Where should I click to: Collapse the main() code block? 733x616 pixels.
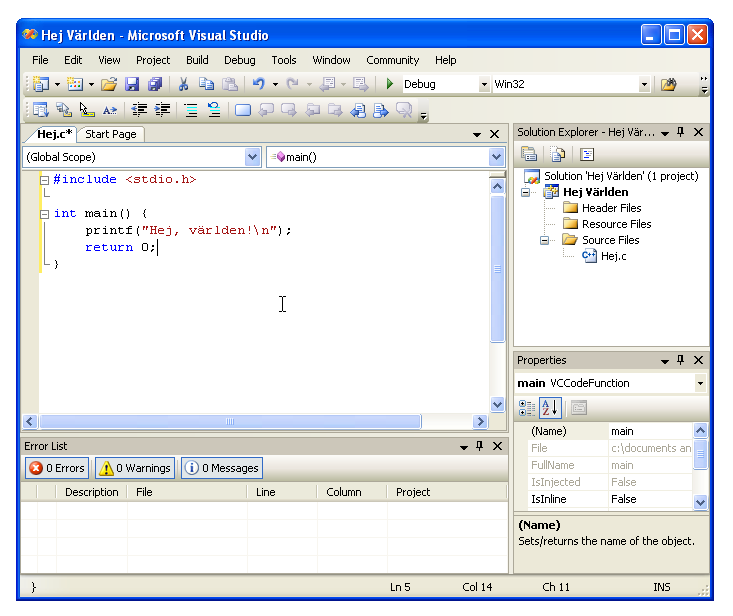click(44, 214)
